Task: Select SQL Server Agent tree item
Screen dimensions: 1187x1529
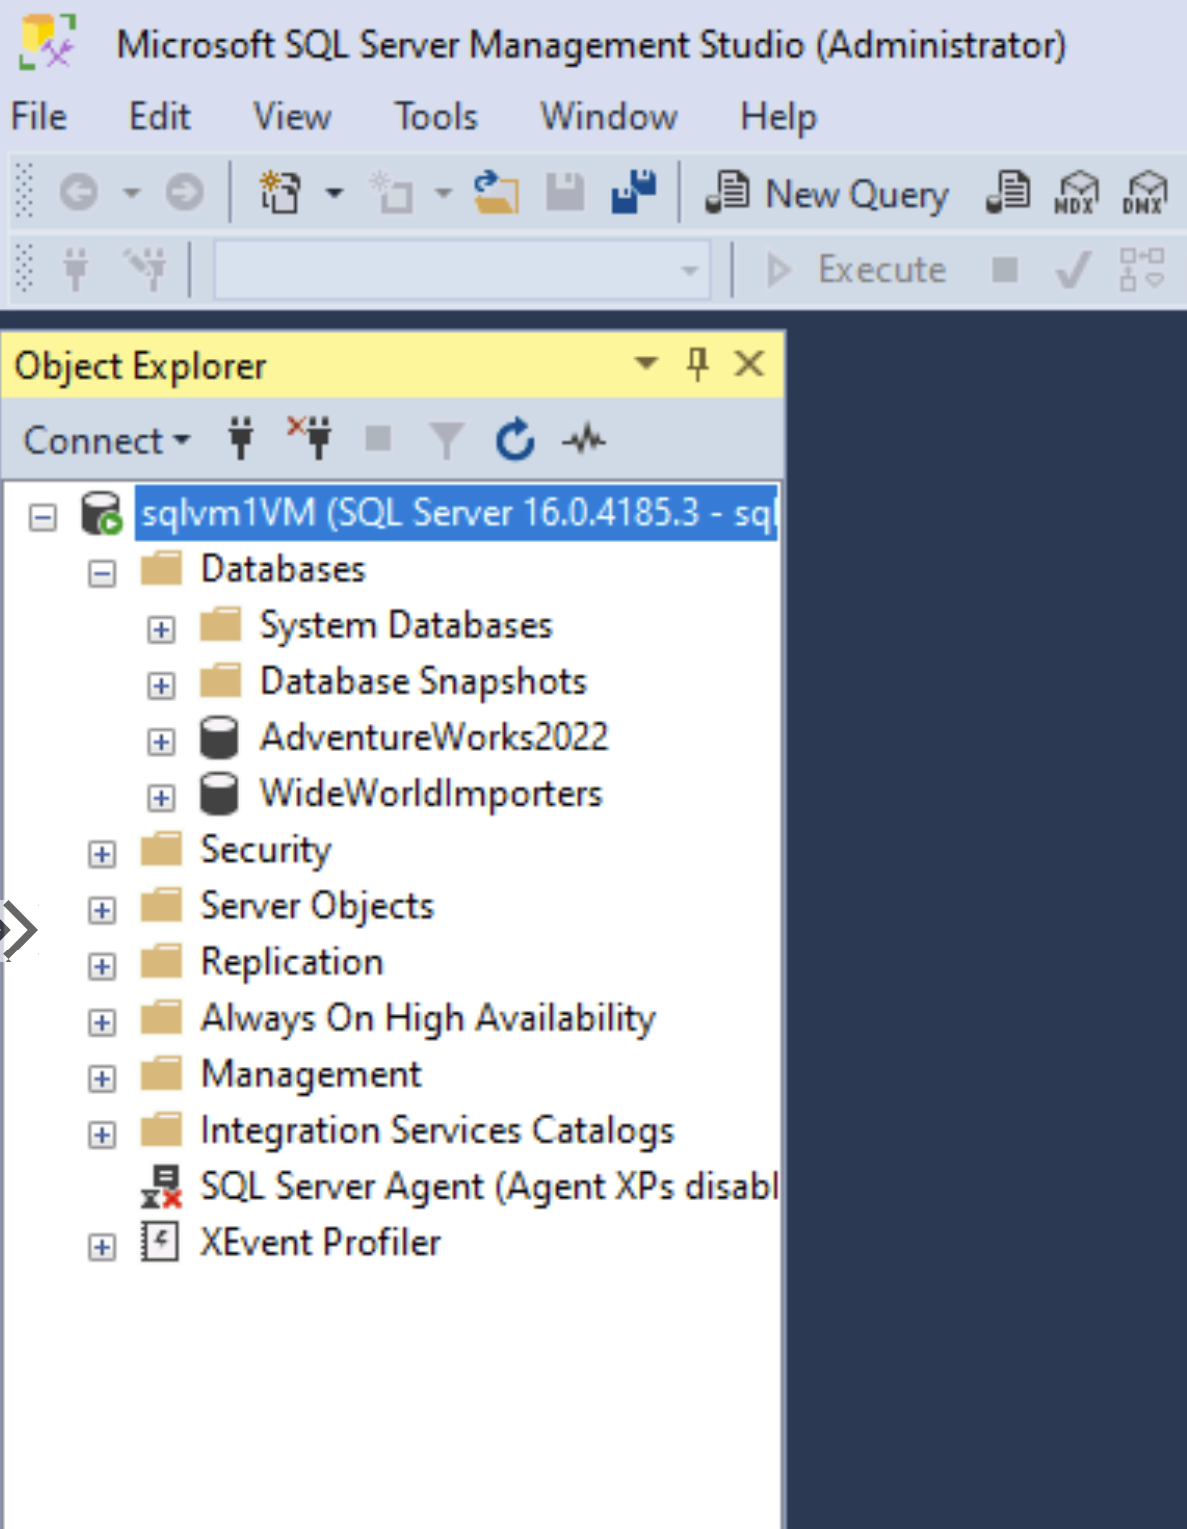Action: 488,1187
